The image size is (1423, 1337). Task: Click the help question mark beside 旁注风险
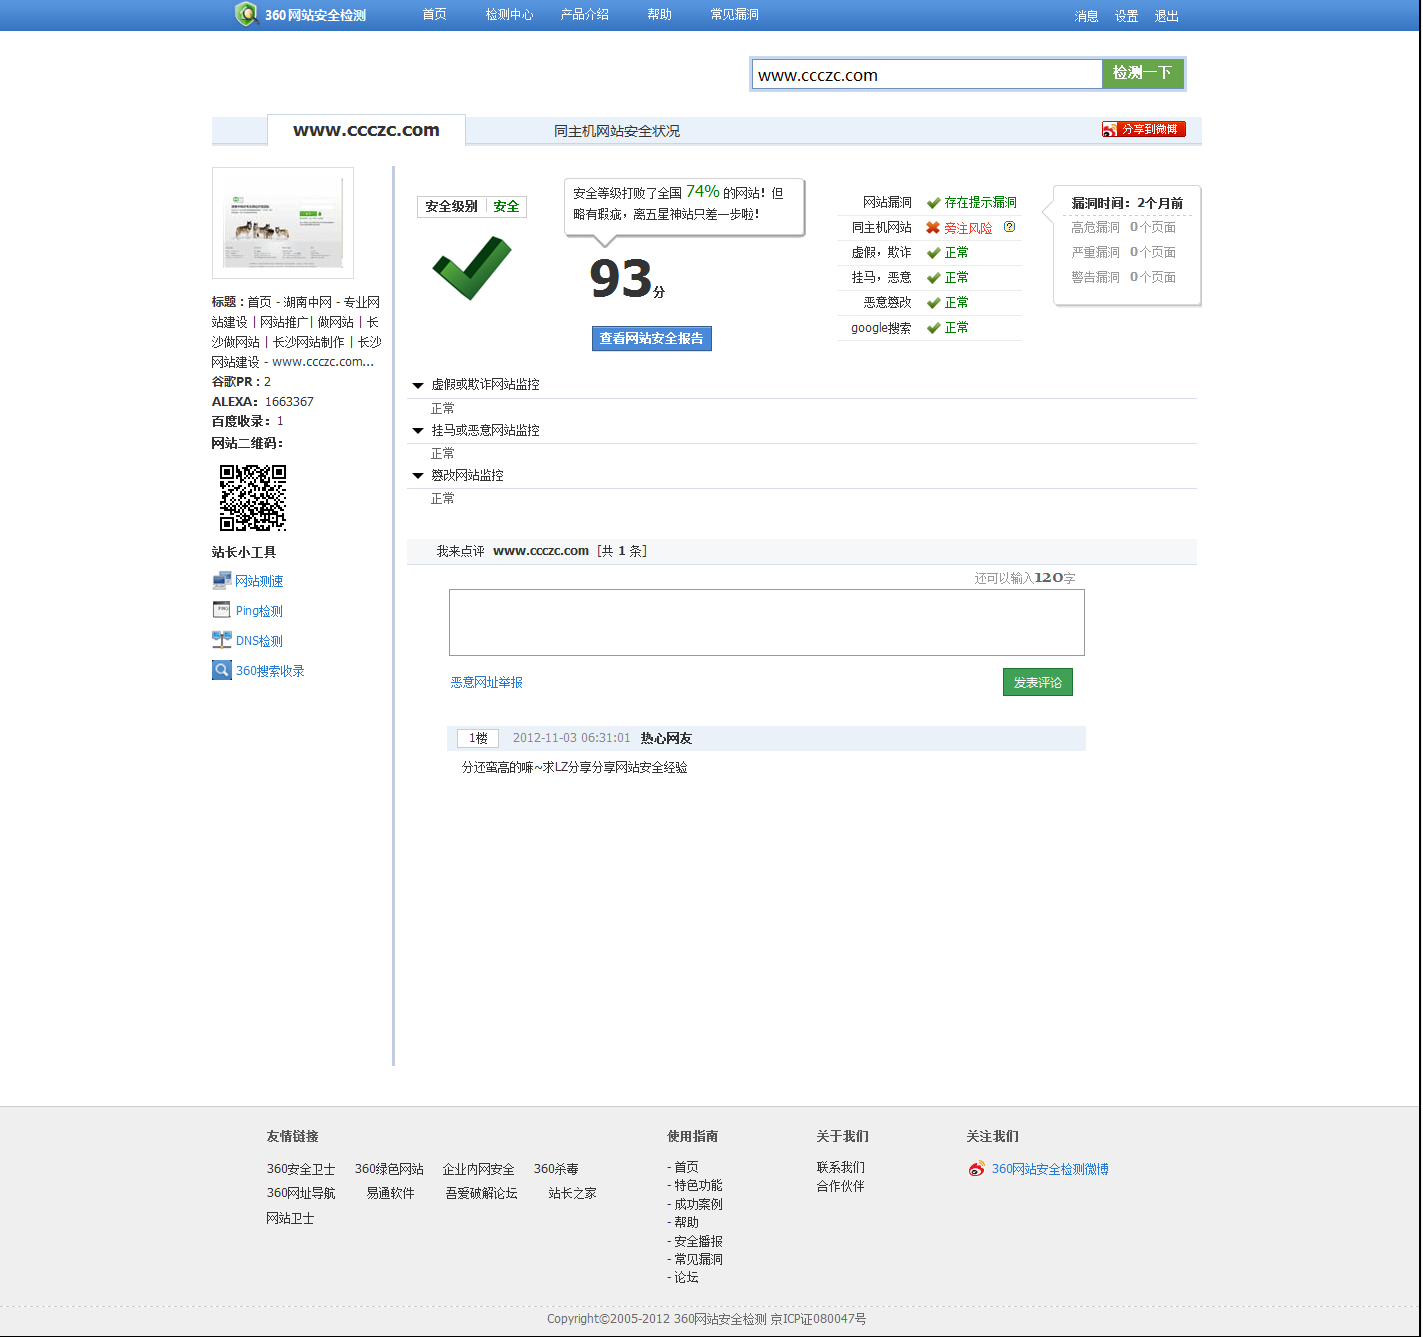[x=1009, y=227]
